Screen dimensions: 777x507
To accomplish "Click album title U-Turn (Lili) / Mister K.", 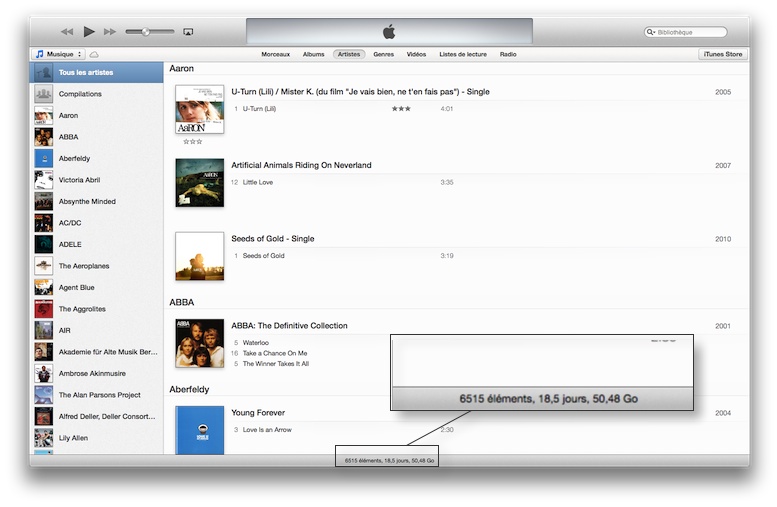I will 360,92.
